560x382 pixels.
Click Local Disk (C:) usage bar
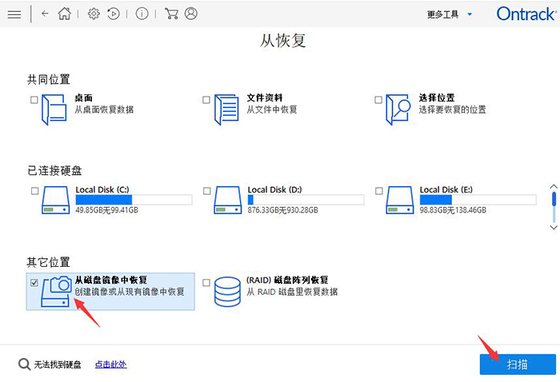coord(134,200)
